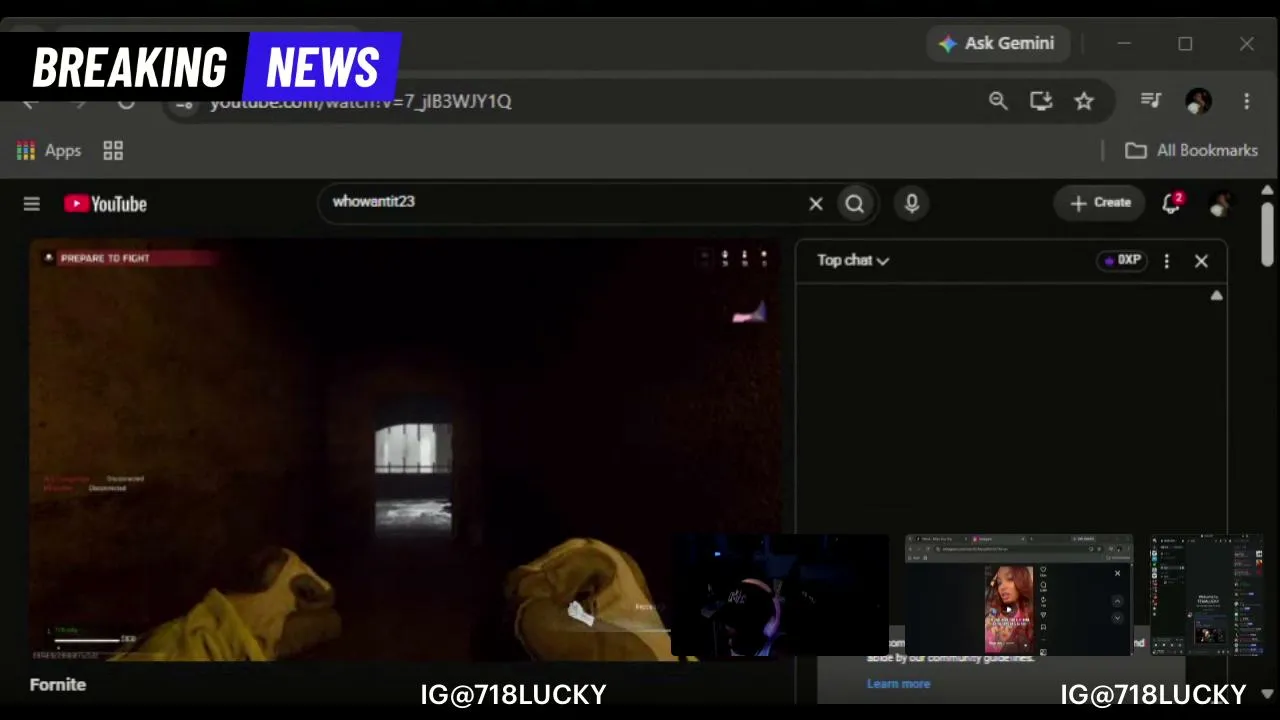Image resolution: width=1280 pixels, height=720 pixels.
Task: Open the Apps shortcut in bookmarks bar
Action: tap(48, 151)
